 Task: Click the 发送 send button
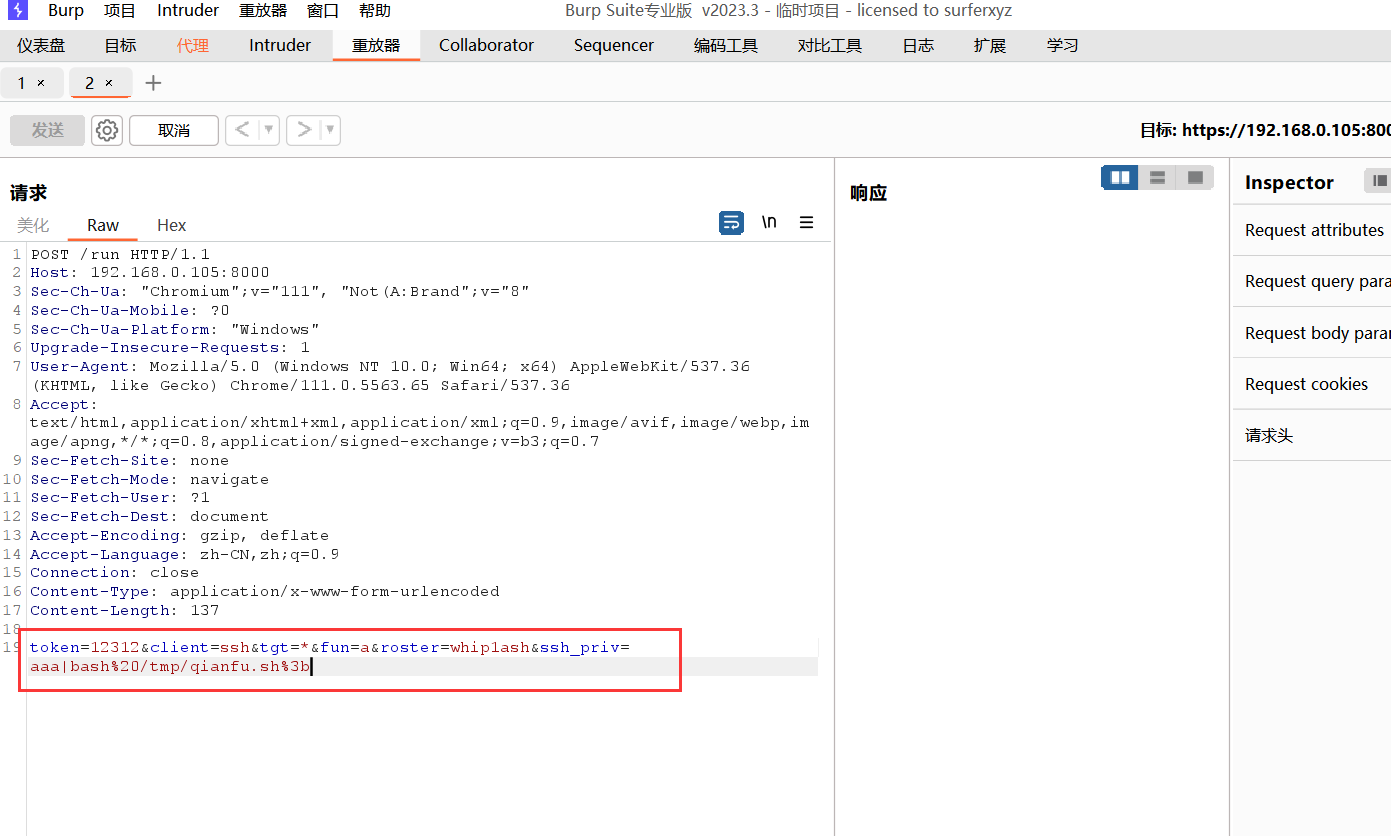47,130
